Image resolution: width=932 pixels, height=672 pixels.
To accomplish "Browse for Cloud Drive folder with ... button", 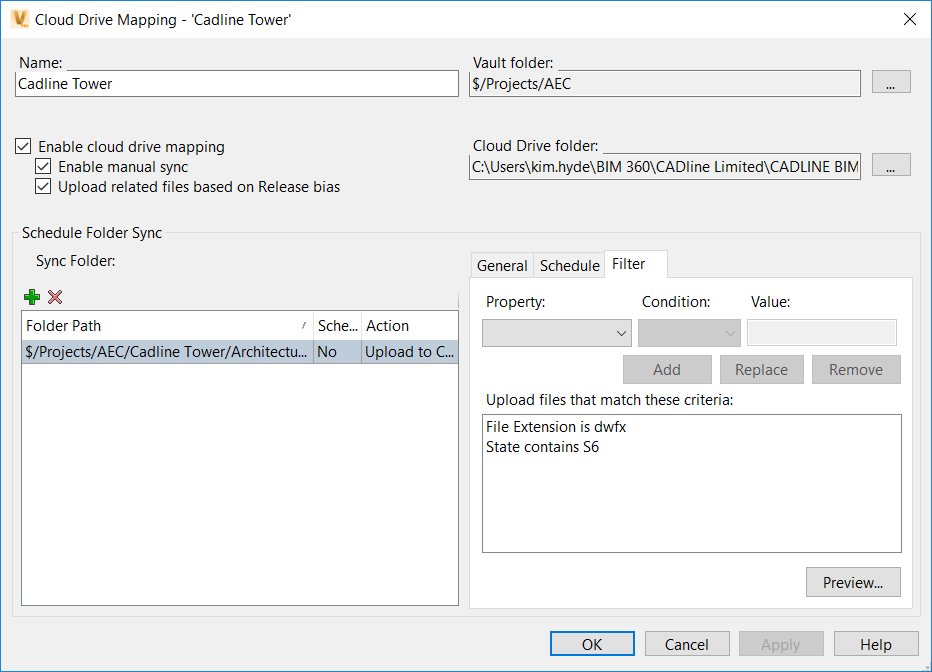I will point(891,165).
